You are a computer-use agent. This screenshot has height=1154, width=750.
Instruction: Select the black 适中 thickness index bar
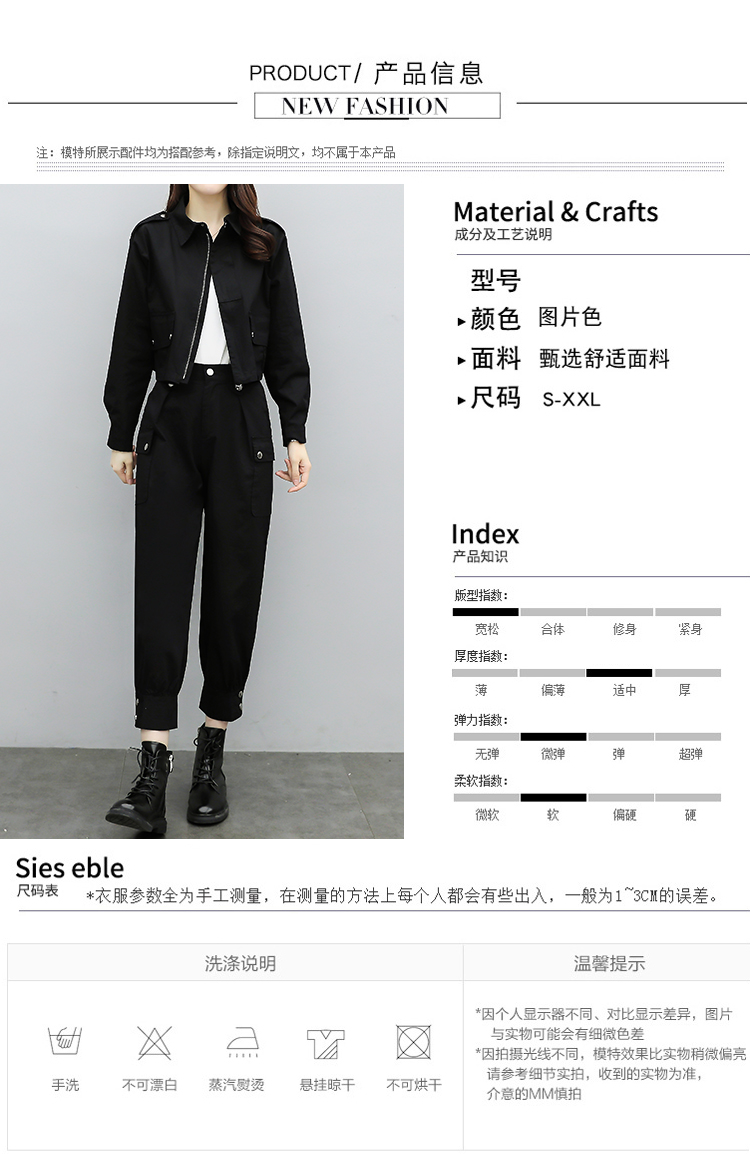619,673
